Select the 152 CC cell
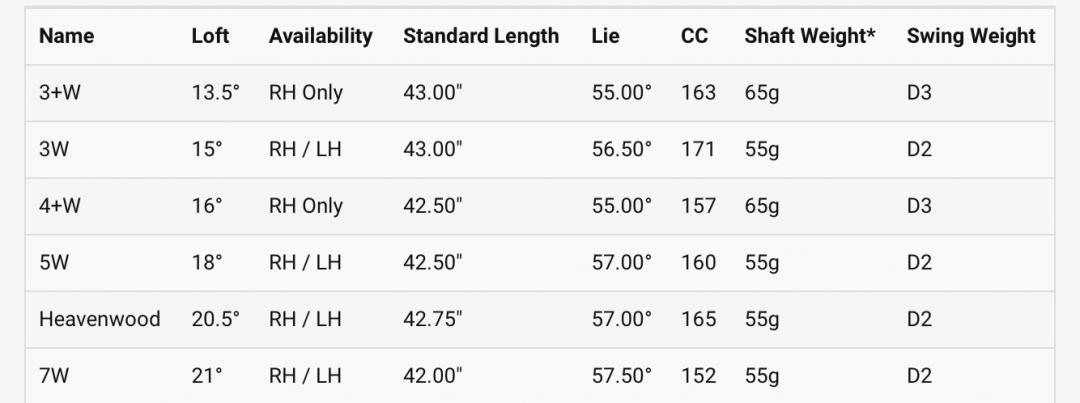 coord(698,376)
